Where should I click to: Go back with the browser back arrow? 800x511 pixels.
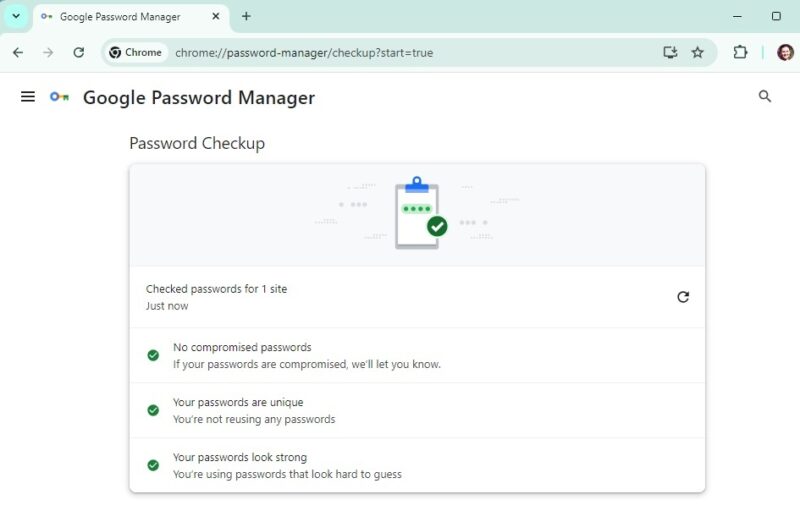[18, 53]
